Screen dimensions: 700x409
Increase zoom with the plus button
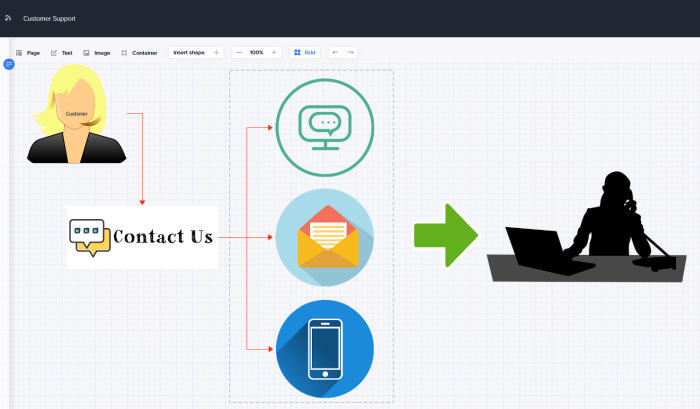(x=274, y=53)
